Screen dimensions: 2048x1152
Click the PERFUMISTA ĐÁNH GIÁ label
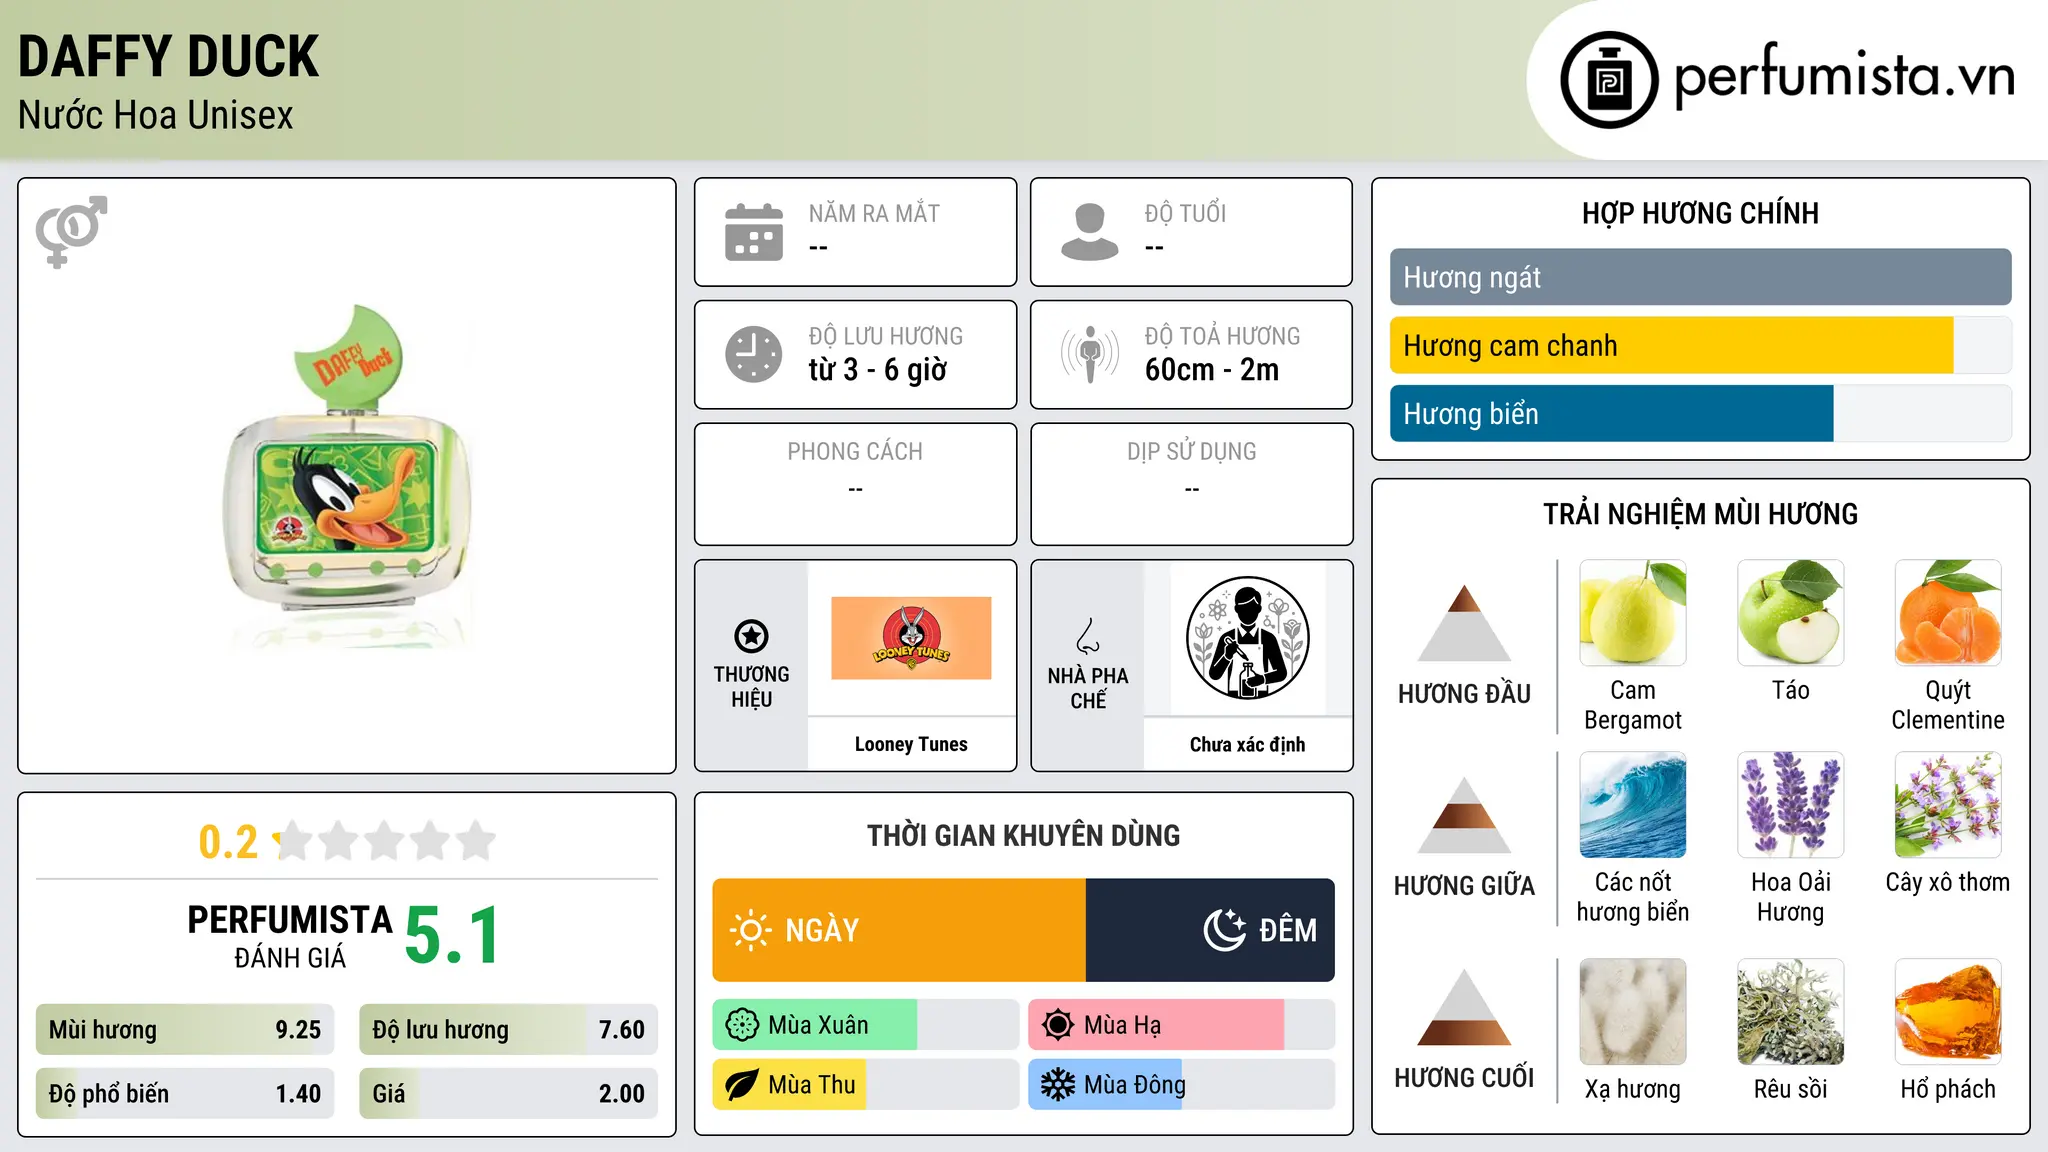pyautogui.click(x=290, y=936)
